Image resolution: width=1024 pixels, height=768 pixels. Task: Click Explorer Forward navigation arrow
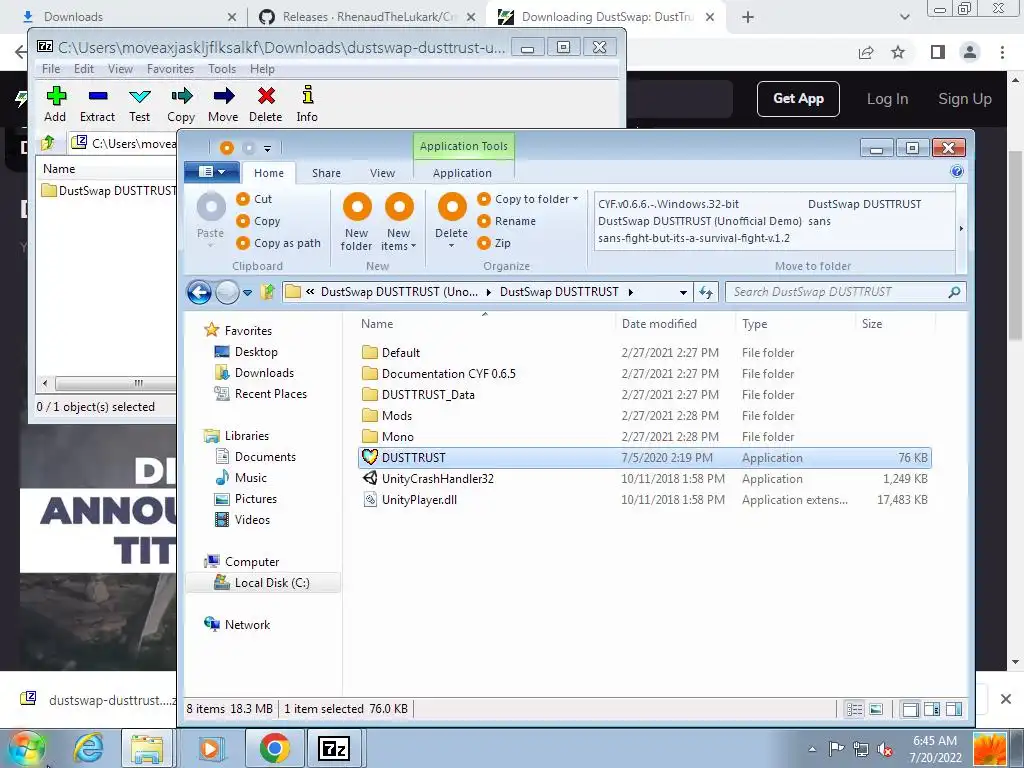pyautogui.click(x=227, y=292)
